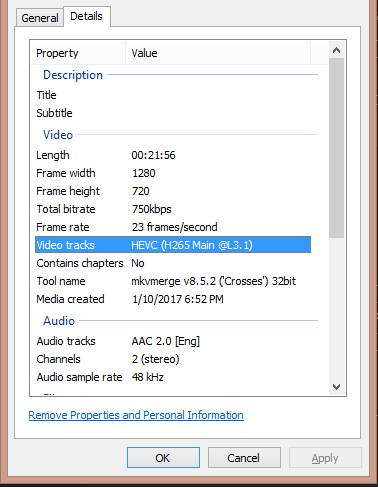Click the 48 kHz value

pyautogui.click(x=148, y=377)
